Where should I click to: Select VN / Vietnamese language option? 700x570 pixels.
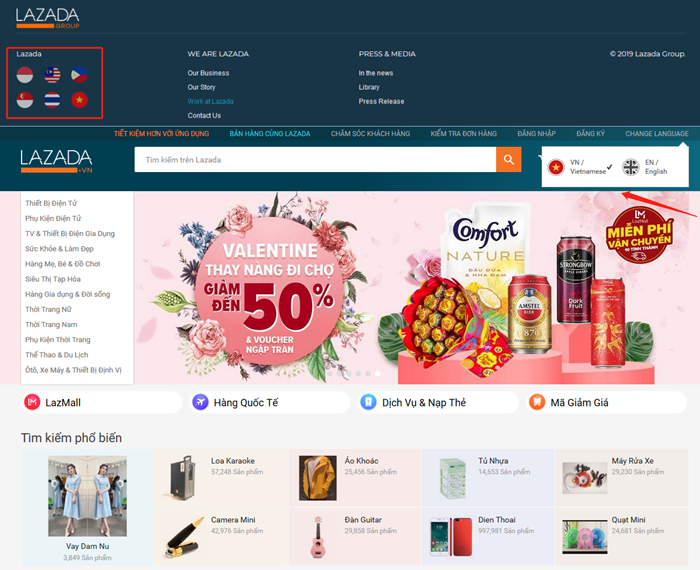coord(579,167)
